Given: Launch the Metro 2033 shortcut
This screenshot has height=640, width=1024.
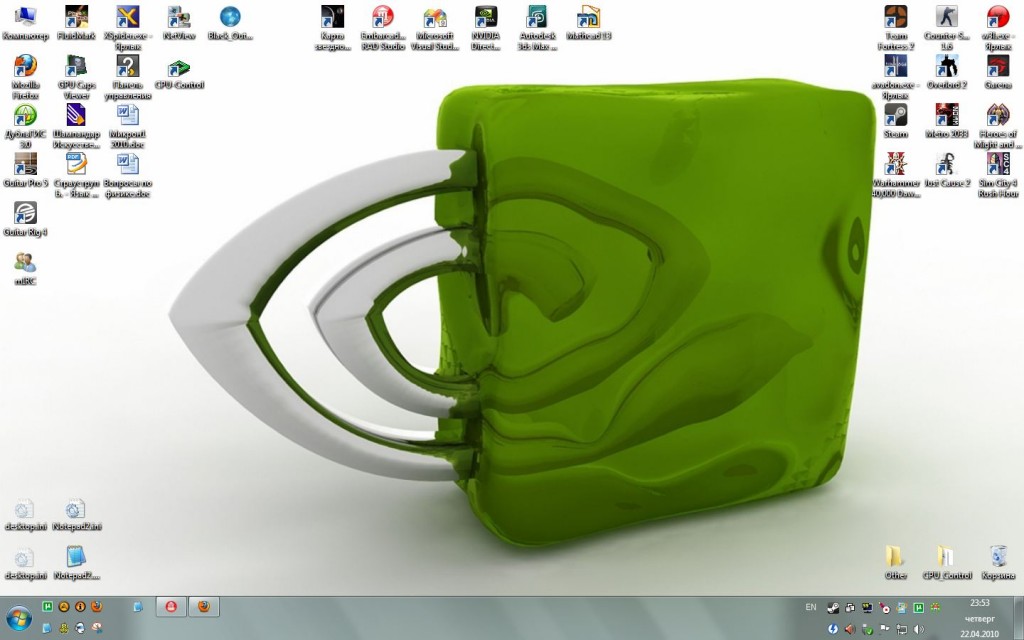Looking at the screenshot, I should pyautogui.click(x=946, y=121).
